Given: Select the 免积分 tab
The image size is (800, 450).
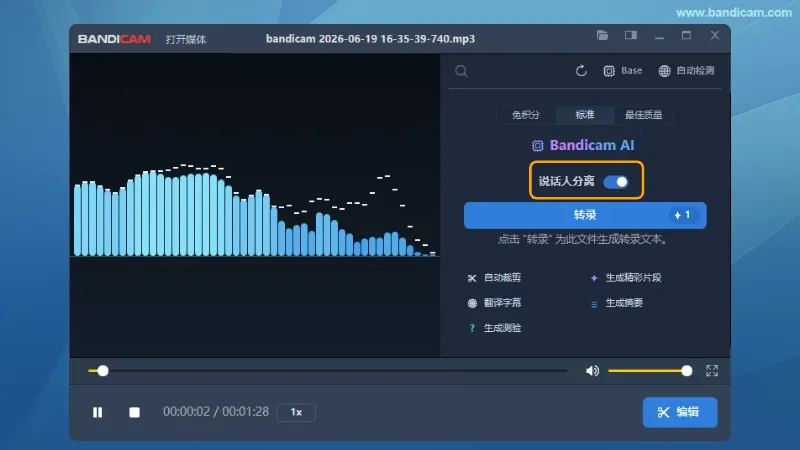Looking at the screenshot, I should [526, 115].
